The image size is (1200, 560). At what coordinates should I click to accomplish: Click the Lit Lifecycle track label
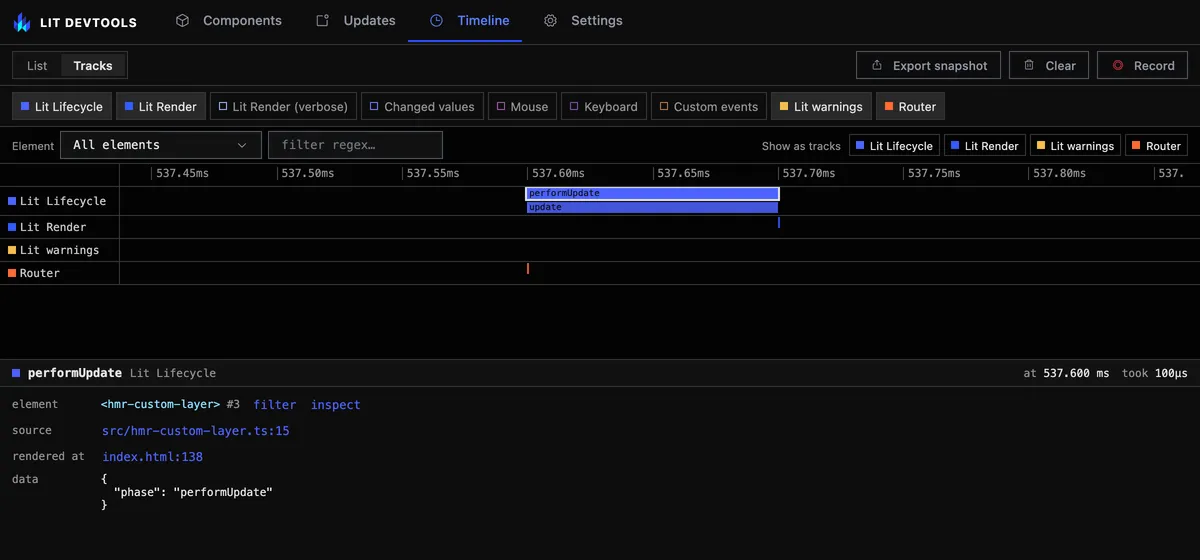click(x=57, y=201)
